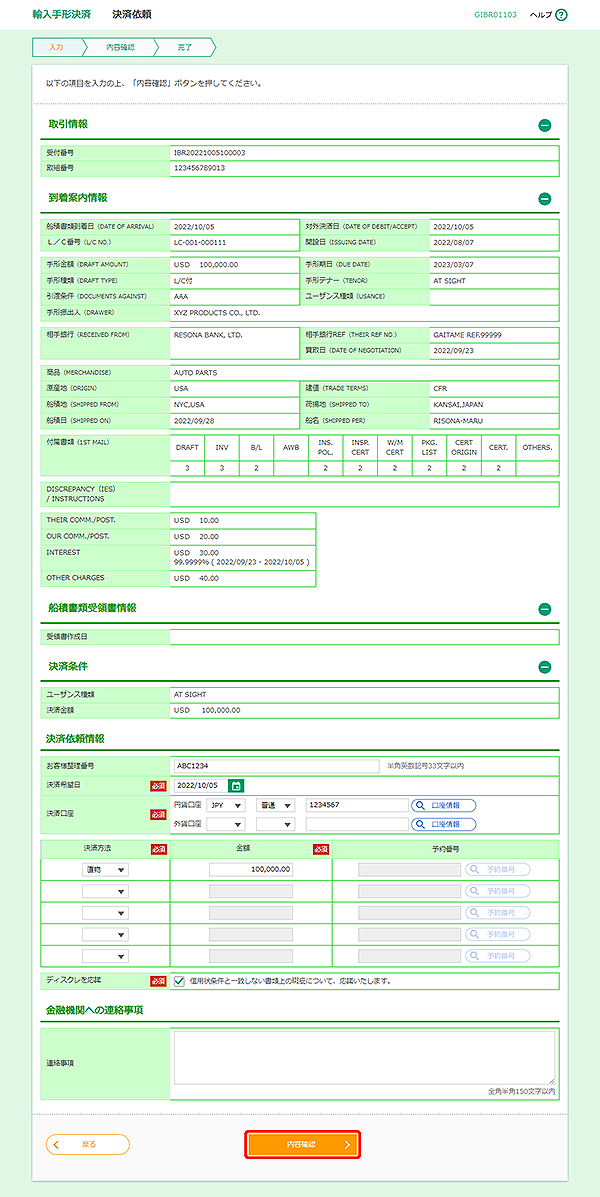Toggle the ディスクレを応諾 checkbox
The width and height of the screenshot is (600, 1197).
click(179, 981)
